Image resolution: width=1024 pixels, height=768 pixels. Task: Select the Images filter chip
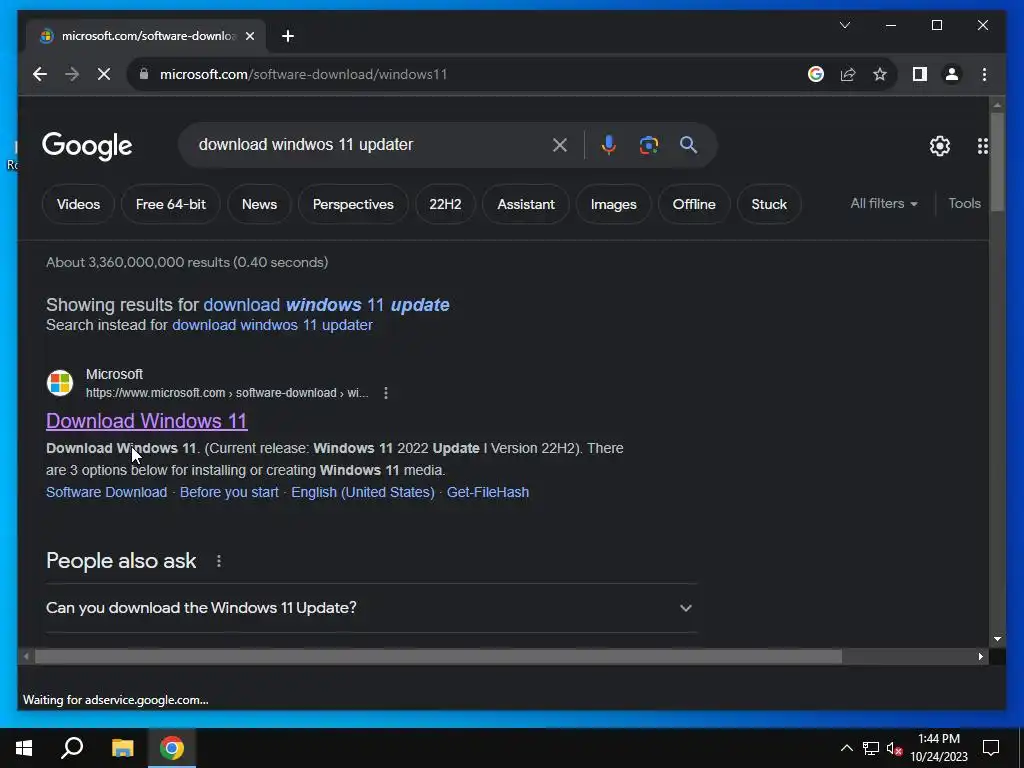pyautogui.click(x=613, y=204)
